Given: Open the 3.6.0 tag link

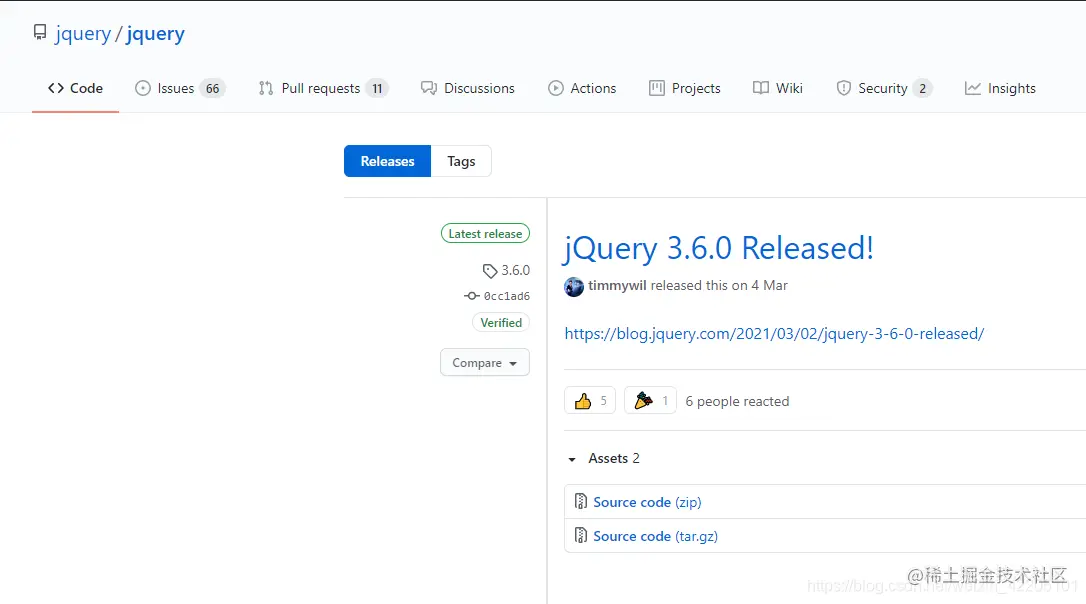Looking at the screenshot, I should [x=515, y=270].
